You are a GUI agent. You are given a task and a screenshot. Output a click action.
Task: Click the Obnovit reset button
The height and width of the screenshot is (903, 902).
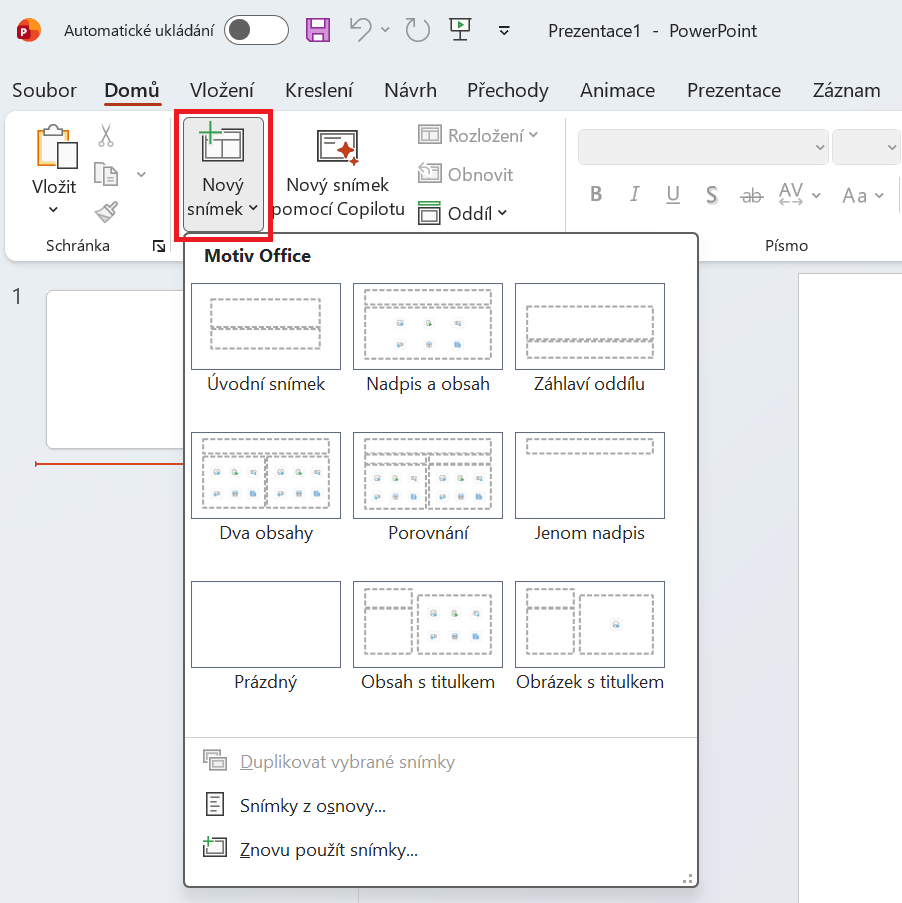tap(465, 174)
